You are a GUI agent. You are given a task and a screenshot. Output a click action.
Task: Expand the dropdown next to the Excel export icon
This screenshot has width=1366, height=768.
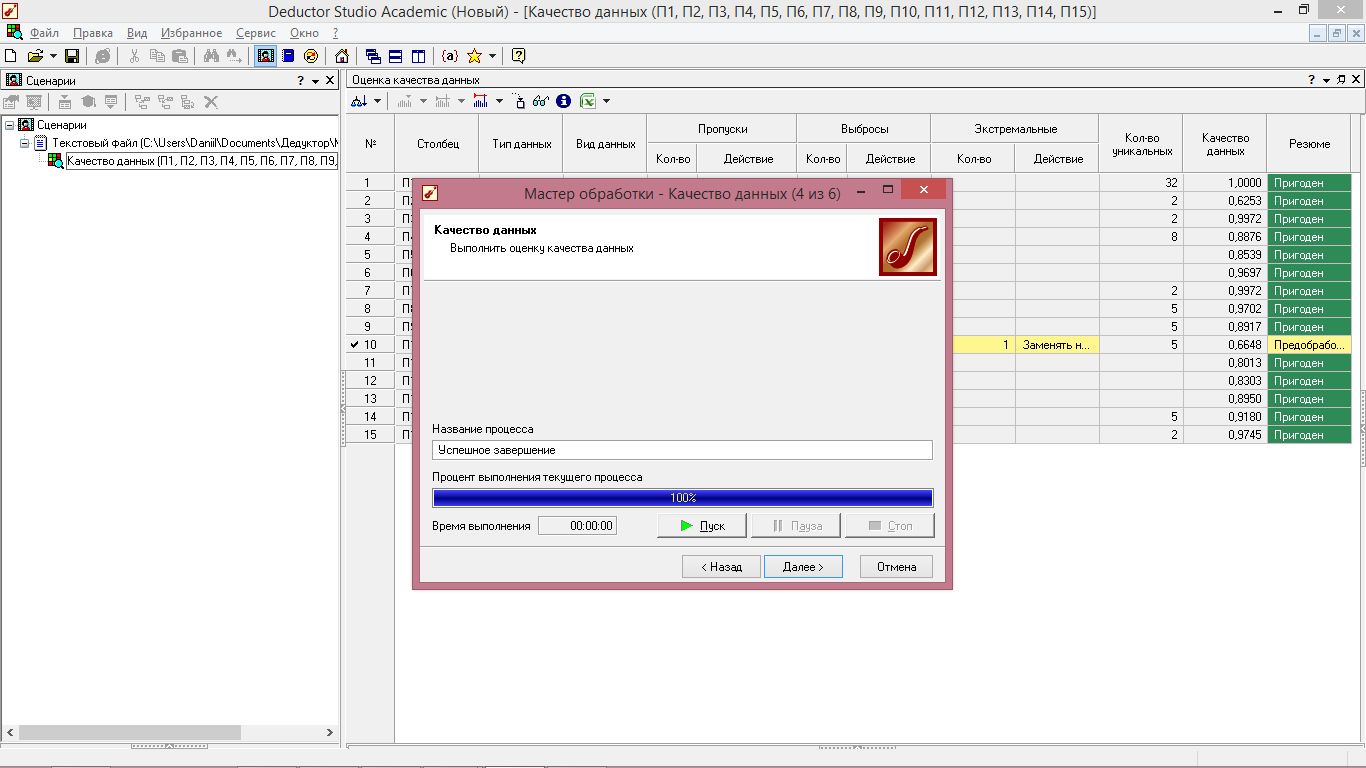point(606,101)
